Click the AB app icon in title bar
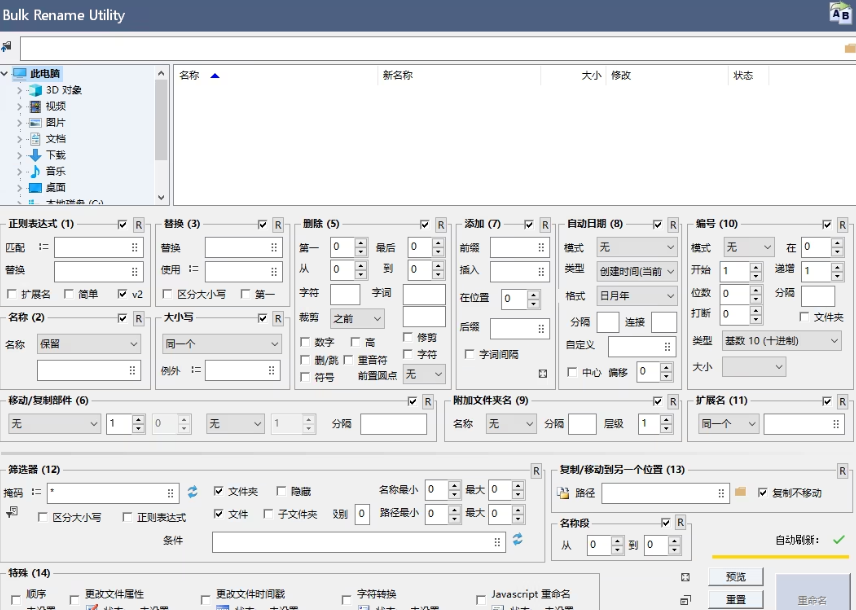856x610 pixels. (840, 13)
